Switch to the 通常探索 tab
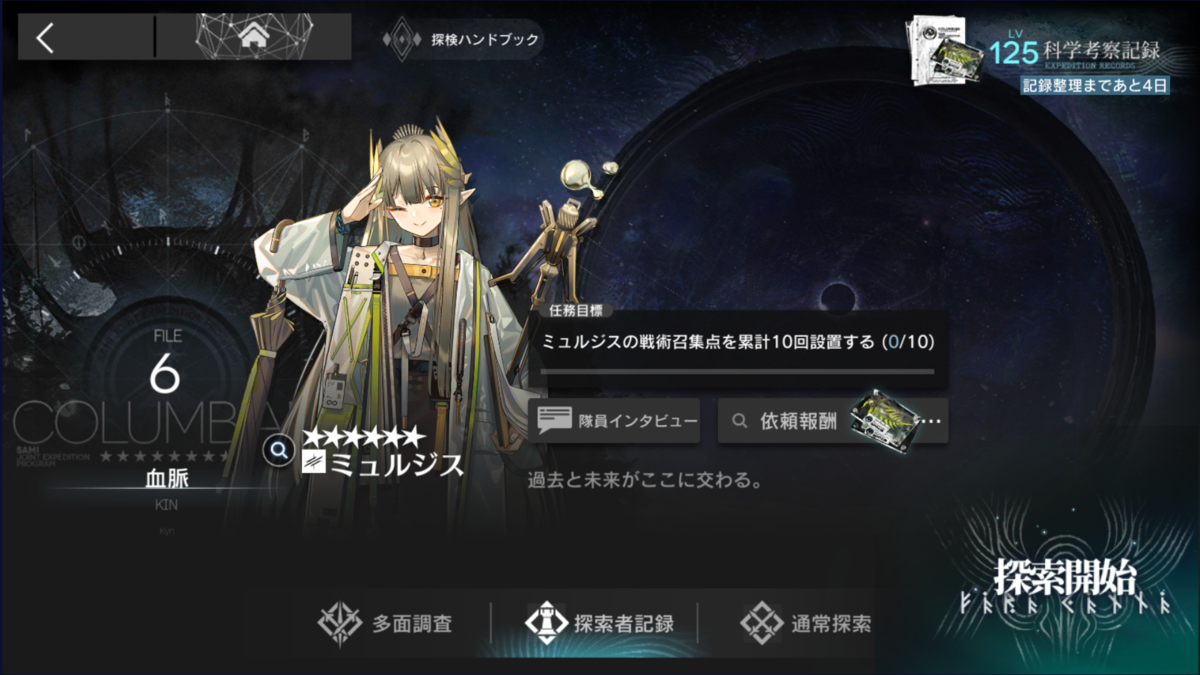This screenshot has width=1200, height=675. pyautogui.click(x=805, y=624)
